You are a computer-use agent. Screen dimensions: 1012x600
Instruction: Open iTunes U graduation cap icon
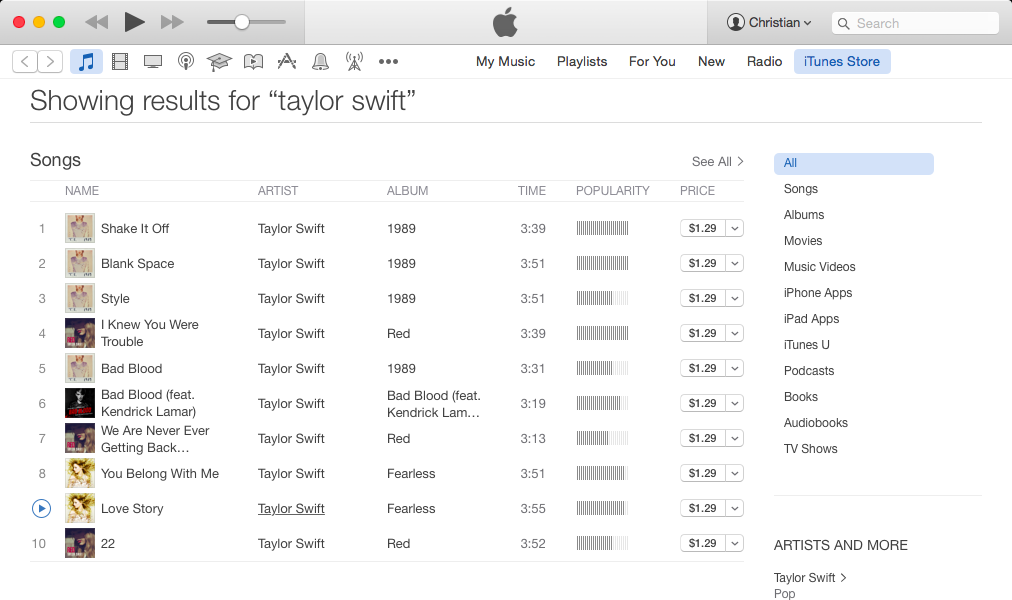219,62
